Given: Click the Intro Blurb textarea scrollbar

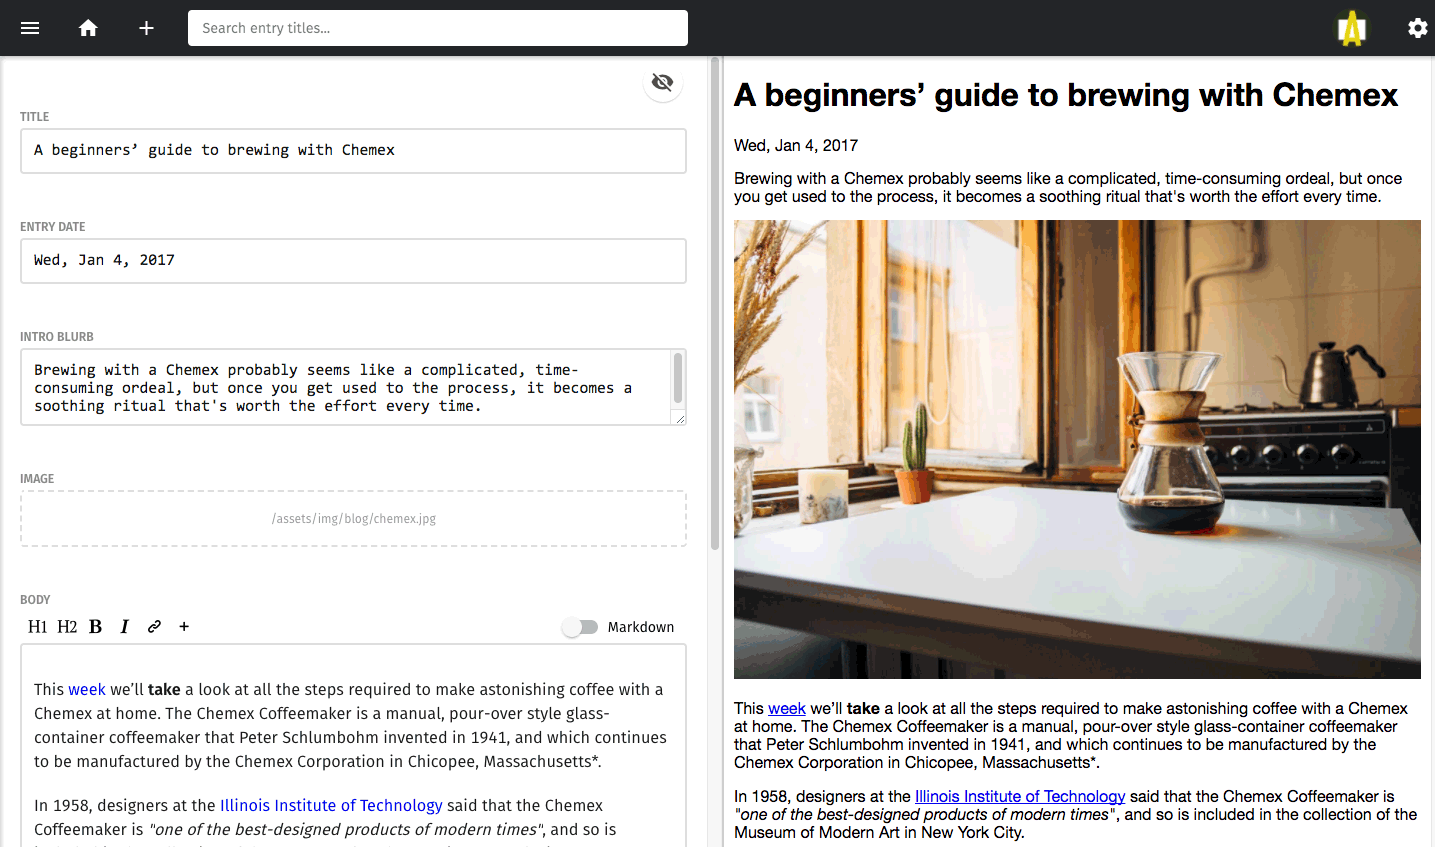Looking at the screenshot, I should 678,378.
